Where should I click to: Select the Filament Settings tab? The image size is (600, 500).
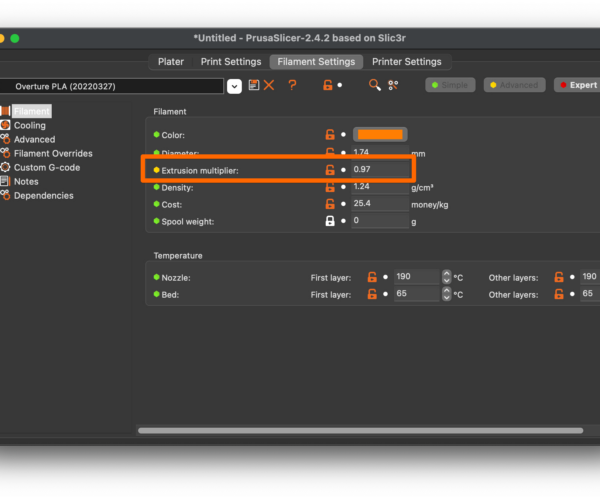[316, 62]
